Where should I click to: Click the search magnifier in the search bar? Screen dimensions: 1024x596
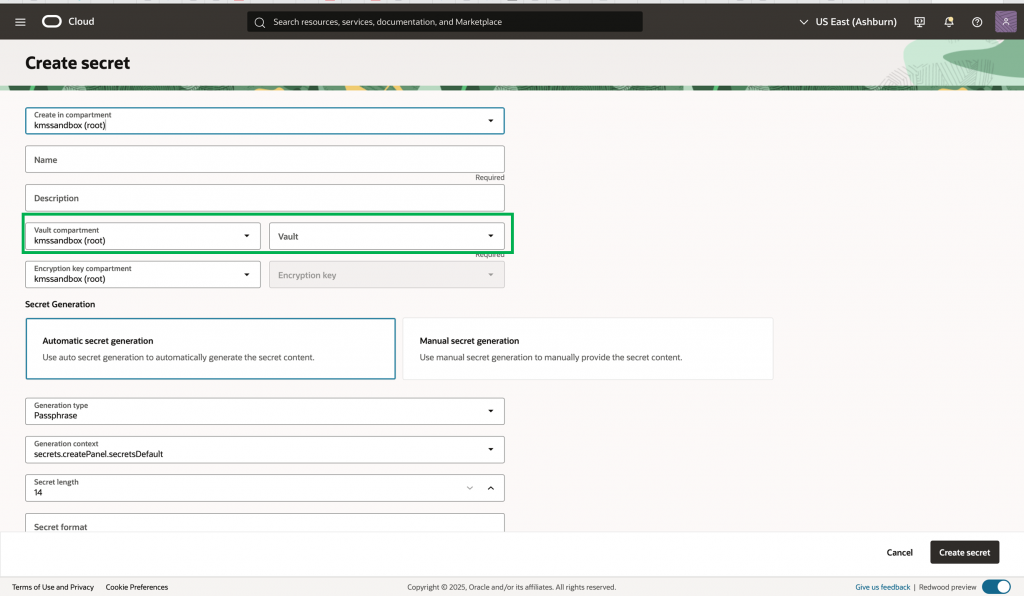pos(259,21)
